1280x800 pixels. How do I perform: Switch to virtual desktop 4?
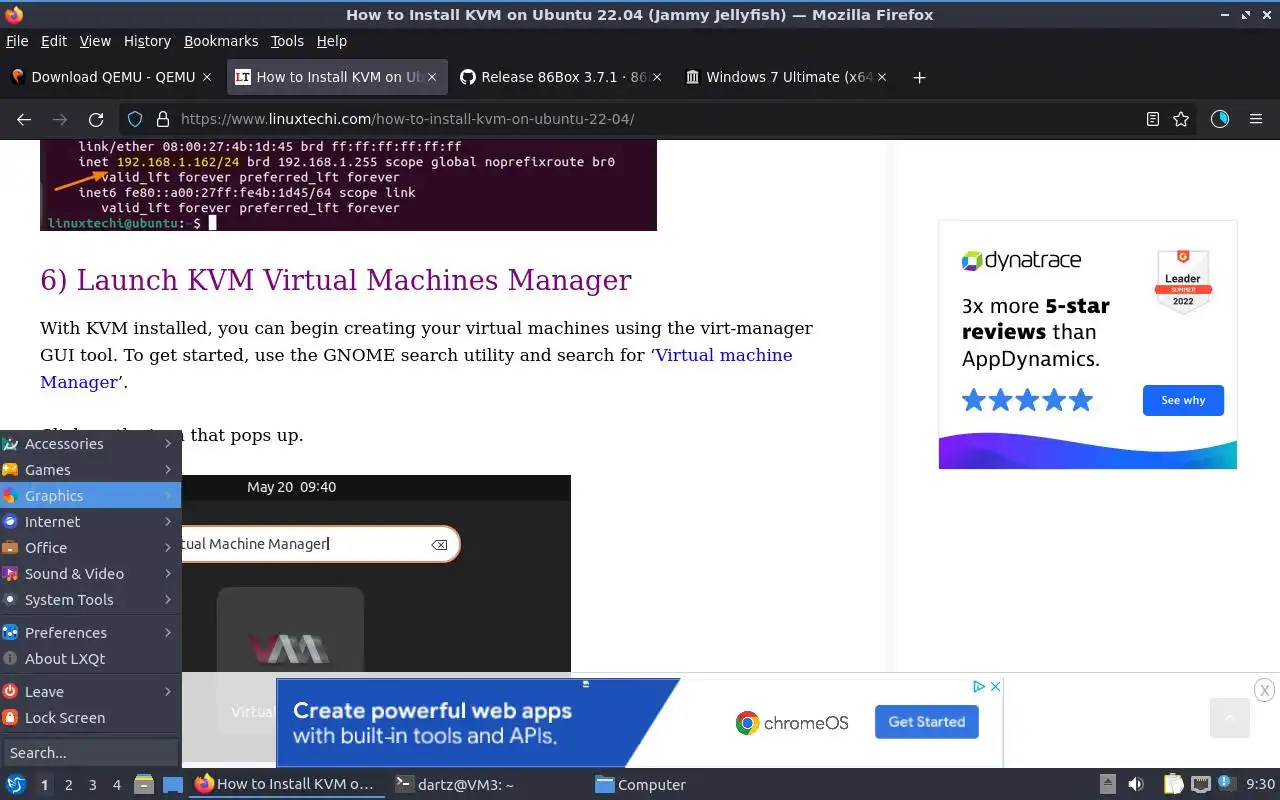(x=116, y=785)
